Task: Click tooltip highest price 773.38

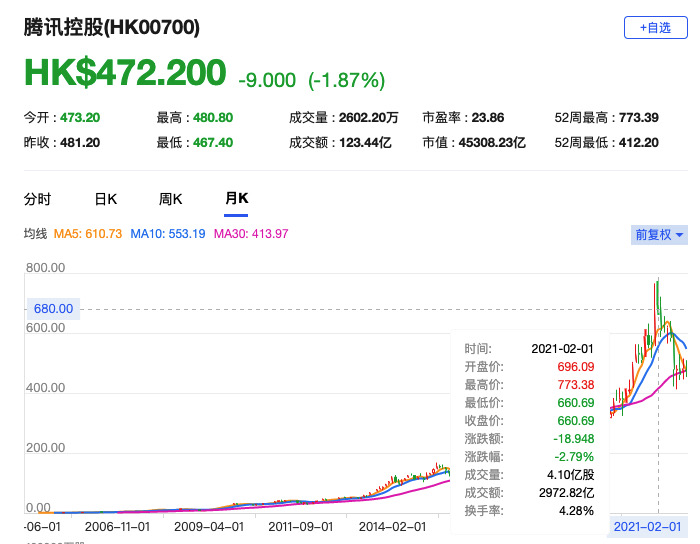Action: (x=576, y=385)
